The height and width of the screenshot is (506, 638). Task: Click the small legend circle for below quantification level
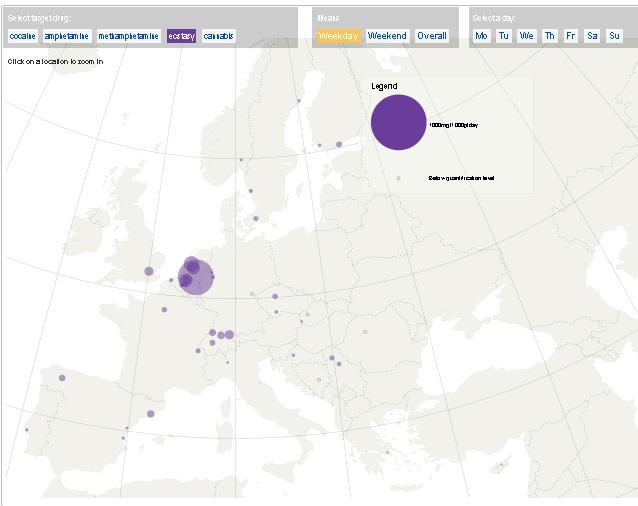(x=398, y=178)
